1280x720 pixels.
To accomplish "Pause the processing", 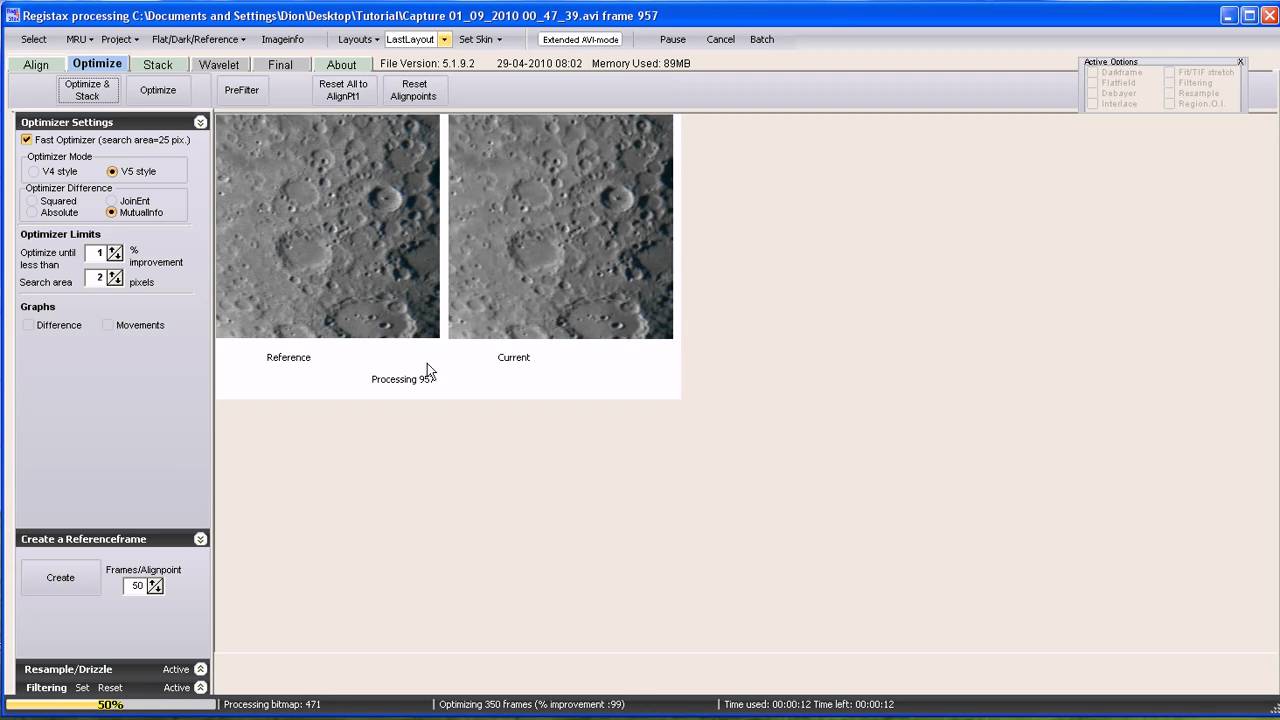I will (x=673, y=39).
